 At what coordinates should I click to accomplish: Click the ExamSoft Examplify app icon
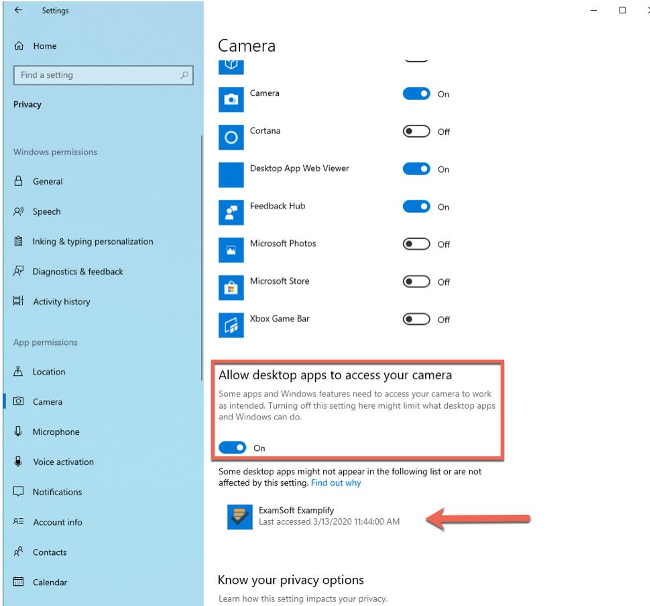coord(240,517)
